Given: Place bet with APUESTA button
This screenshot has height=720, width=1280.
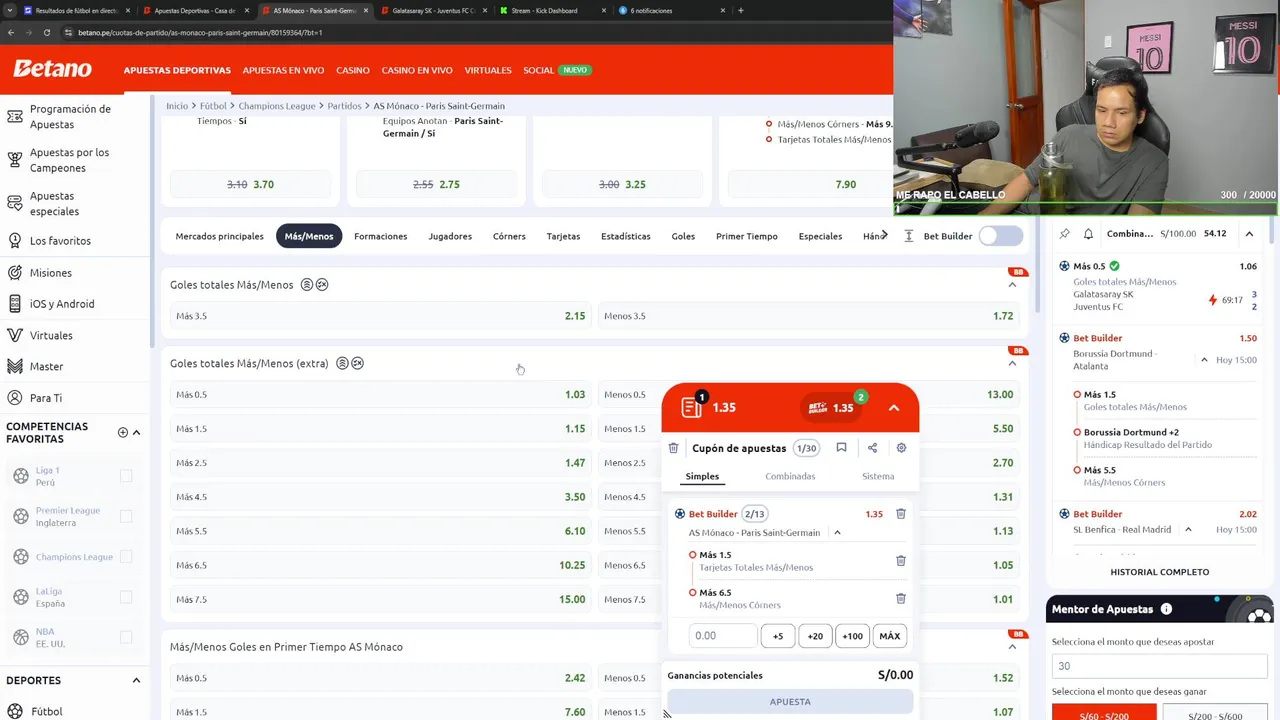Looking at the screenshot, I should pos(790,702).
